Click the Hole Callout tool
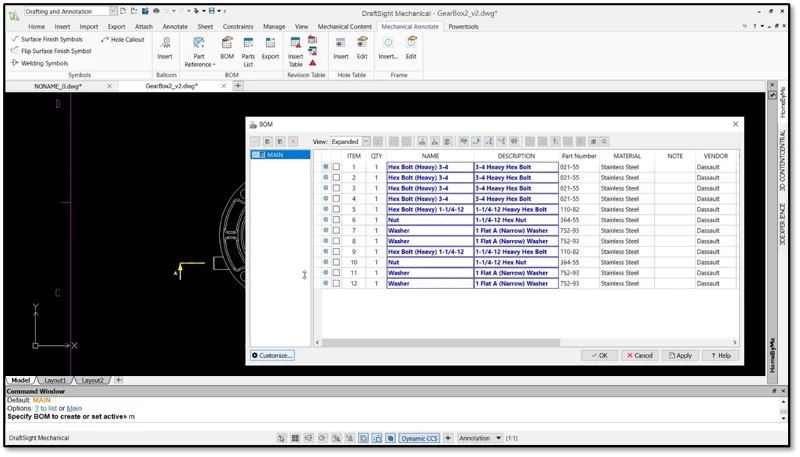The height and width of the screenshot is (457, 800). (123, 39)
